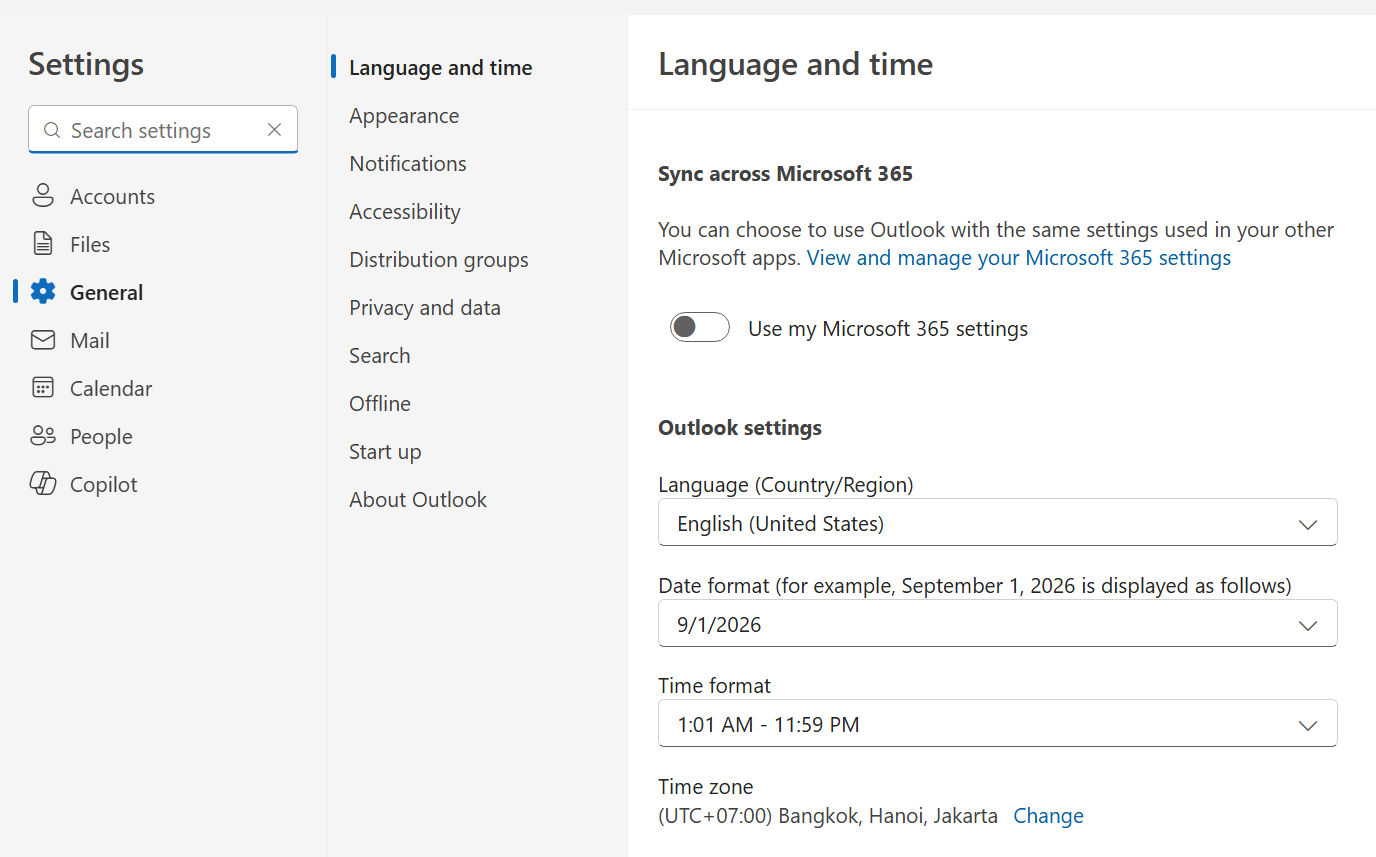Select General label in sidebar
1376x857 pixels.
click(x=107, y=293)
